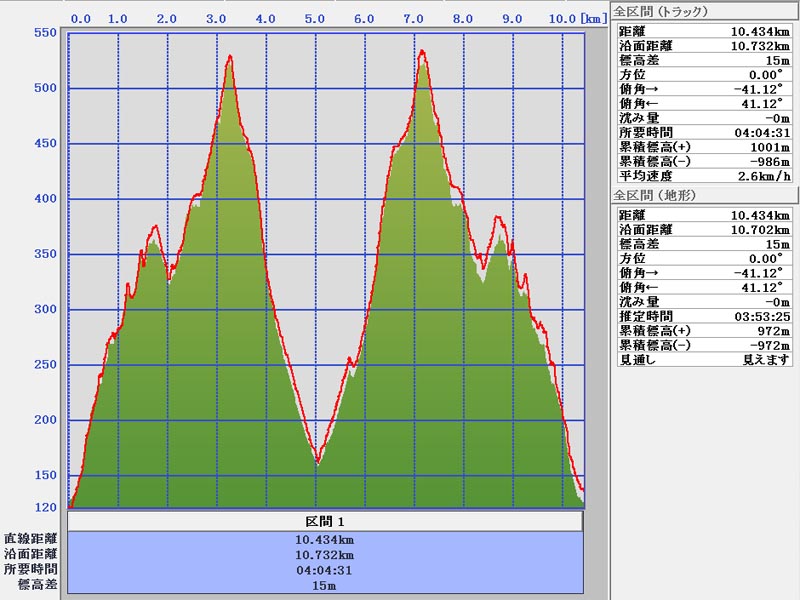800x600 pixels.
Task: Click the 10.0 km label on distance axis
Action: point(562,19)
